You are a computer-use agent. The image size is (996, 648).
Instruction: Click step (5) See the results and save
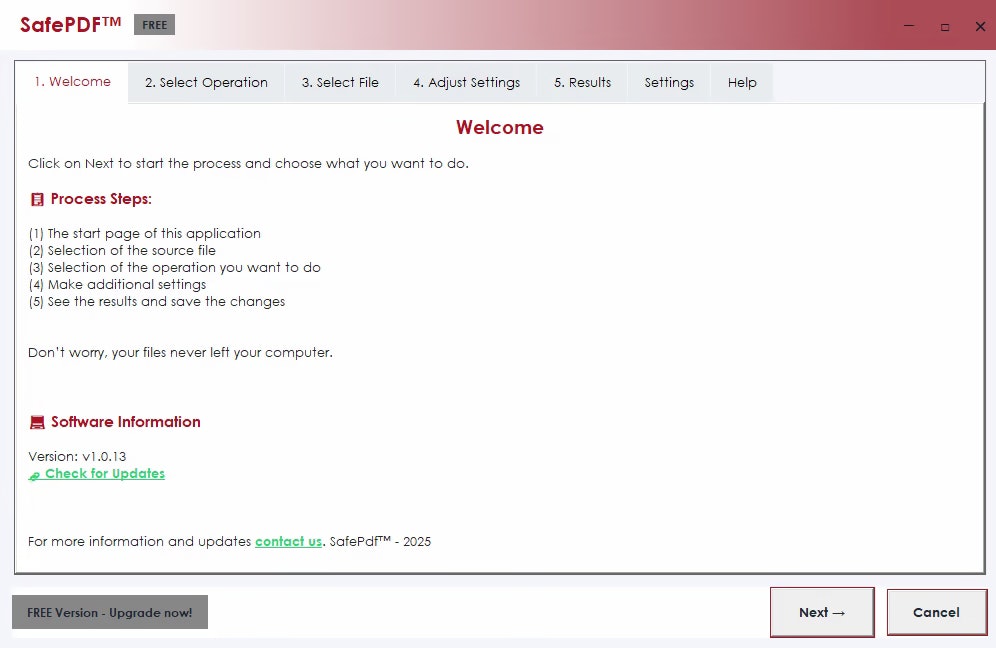click(x=156, y=302)
